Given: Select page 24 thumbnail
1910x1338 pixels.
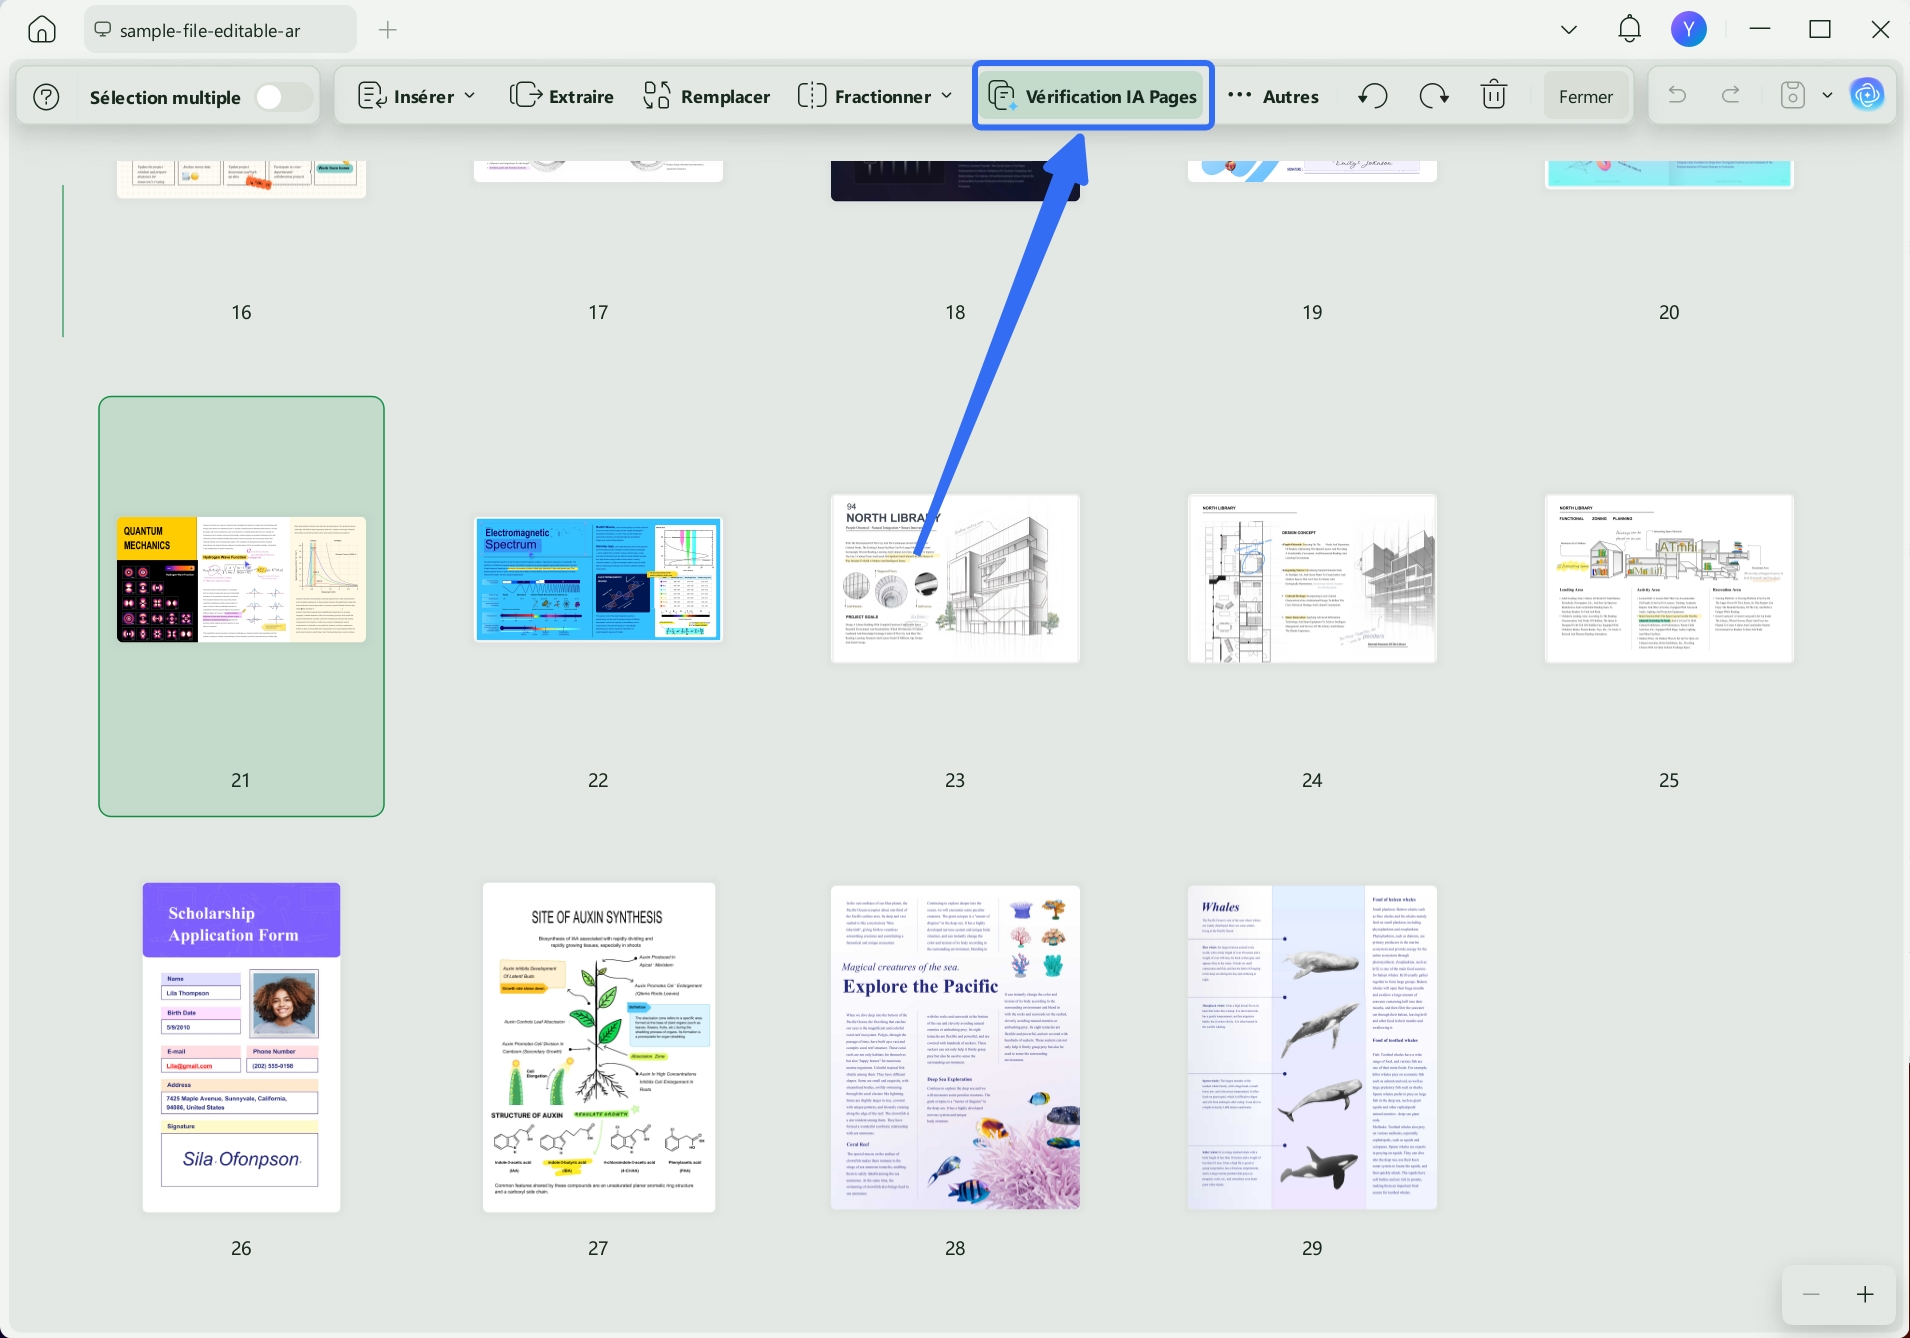Looking at the screenshot, I should [x=1312, y=578].
